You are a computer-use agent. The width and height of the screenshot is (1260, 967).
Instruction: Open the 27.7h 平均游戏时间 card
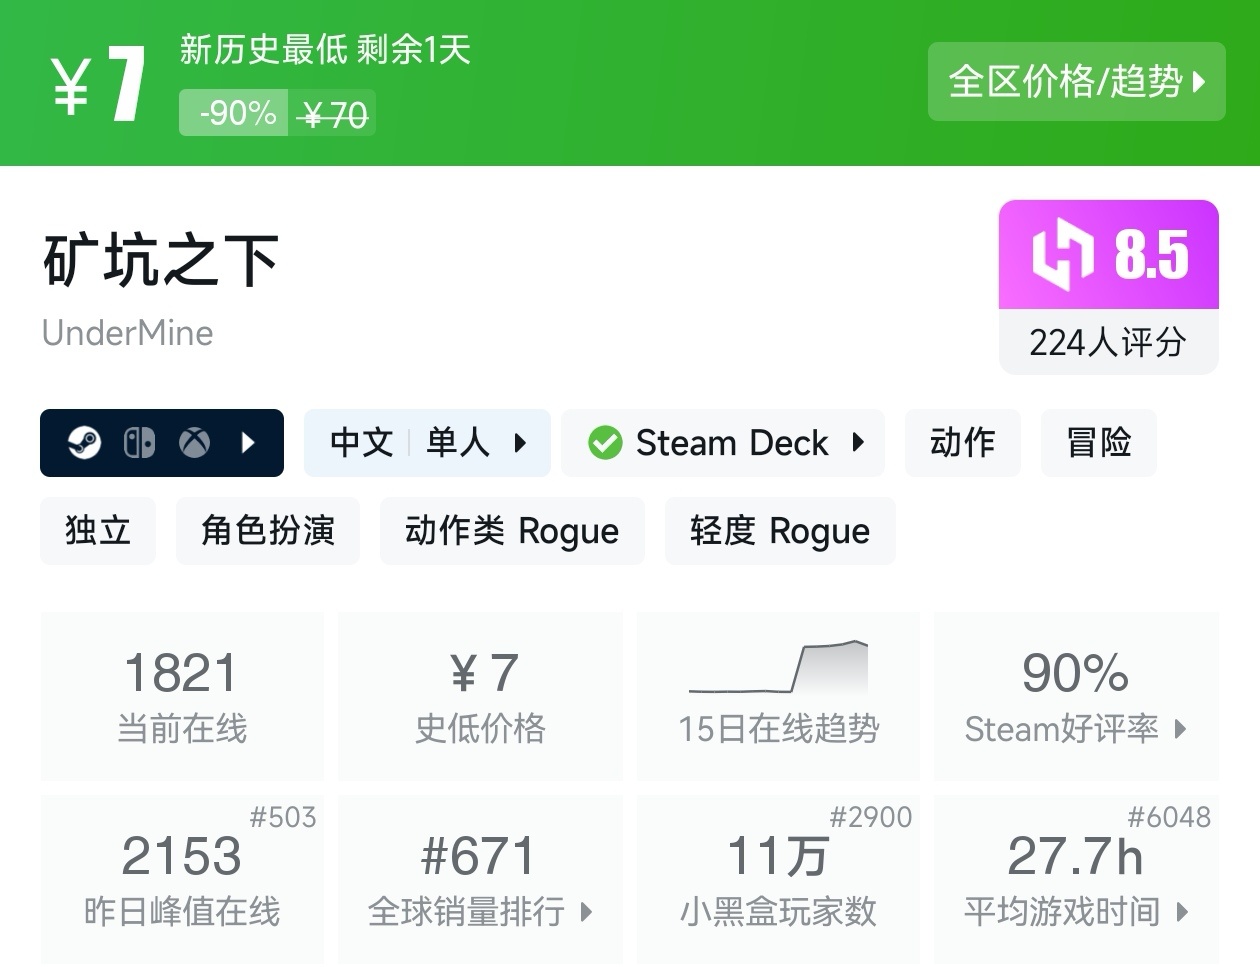tap(1076, 880)
